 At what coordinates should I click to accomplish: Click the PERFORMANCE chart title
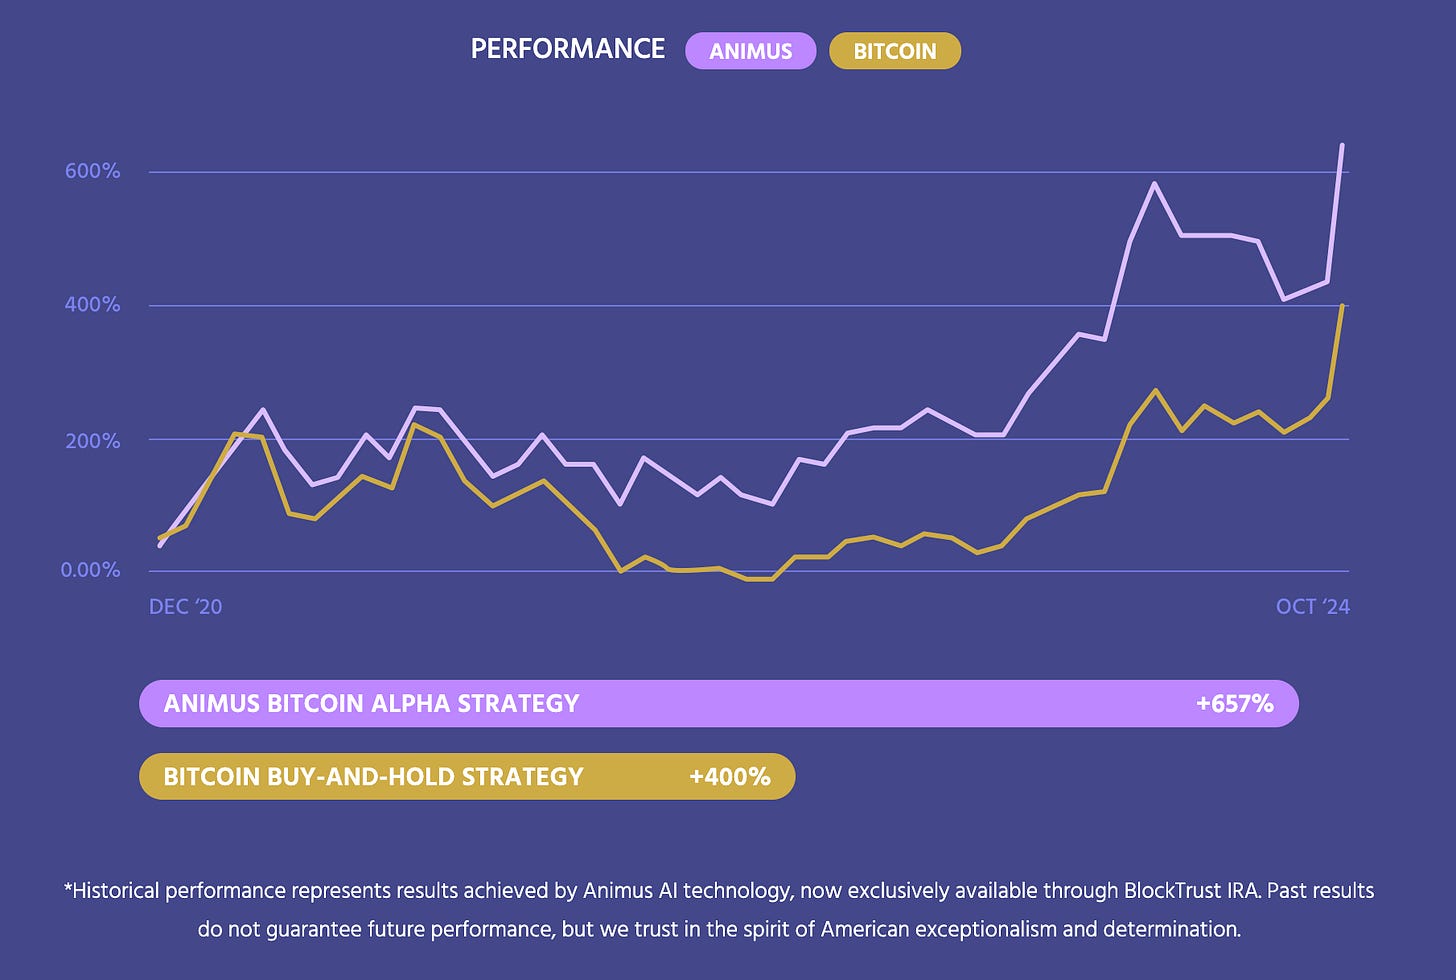568,49
